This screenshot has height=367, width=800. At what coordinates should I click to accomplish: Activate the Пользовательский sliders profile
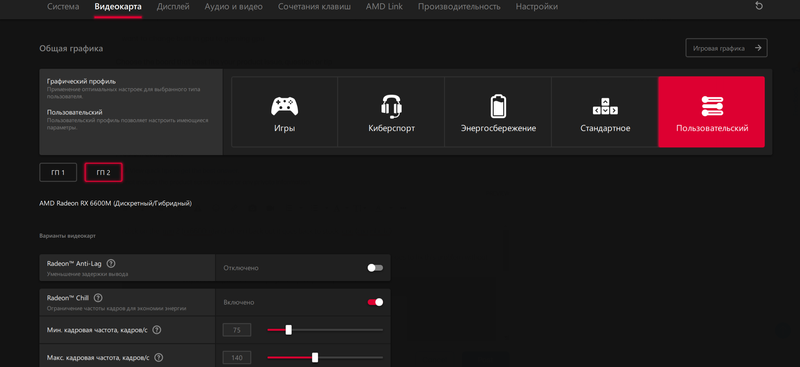(712, 112)
